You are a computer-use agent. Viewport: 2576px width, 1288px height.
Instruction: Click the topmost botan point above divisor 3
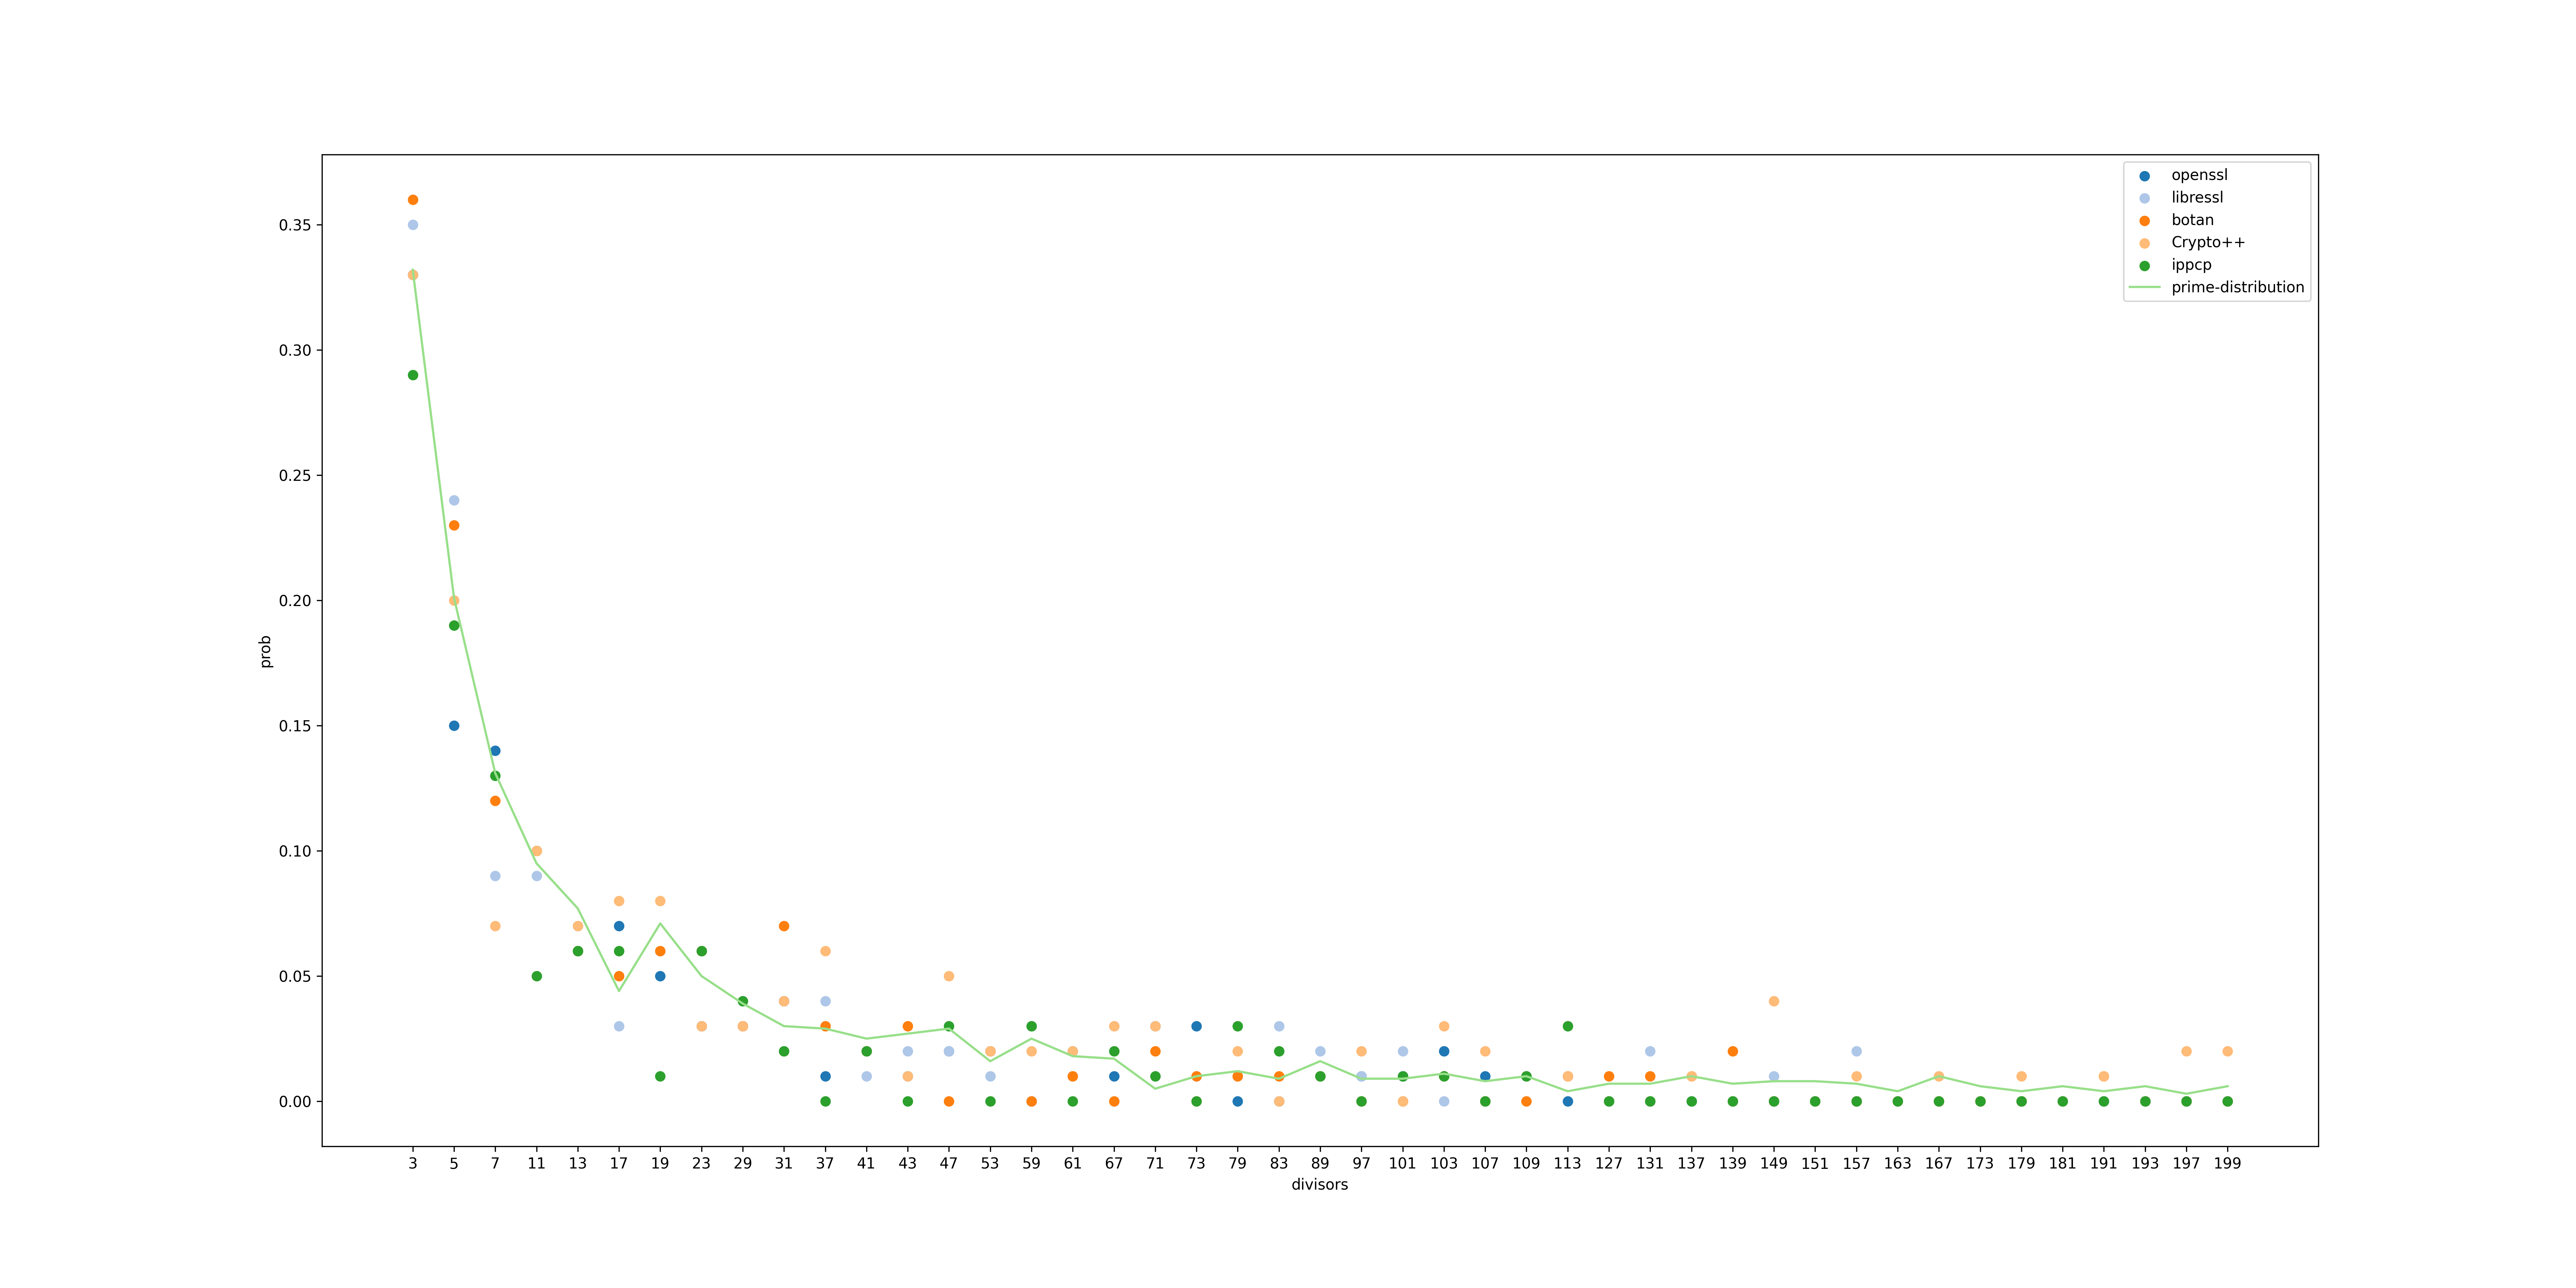click(413, 200)
